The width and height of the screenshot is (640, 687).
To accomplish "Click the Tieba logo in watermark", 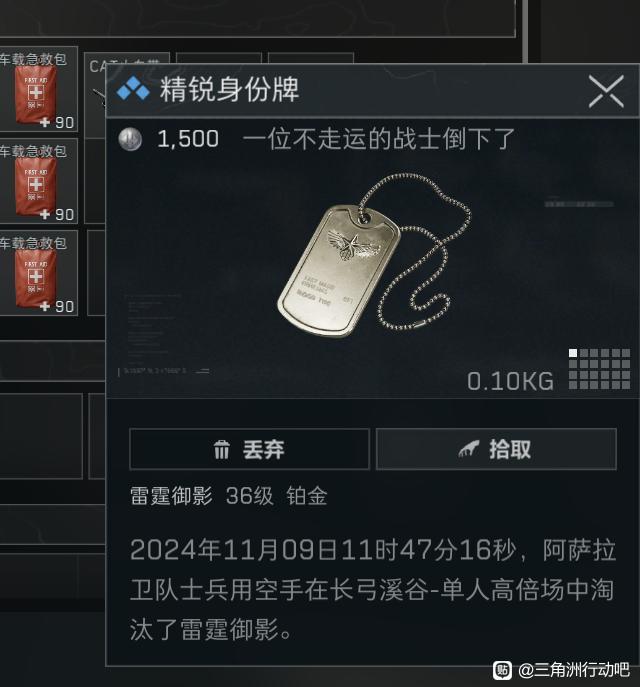I will click(x=502, y=670).
